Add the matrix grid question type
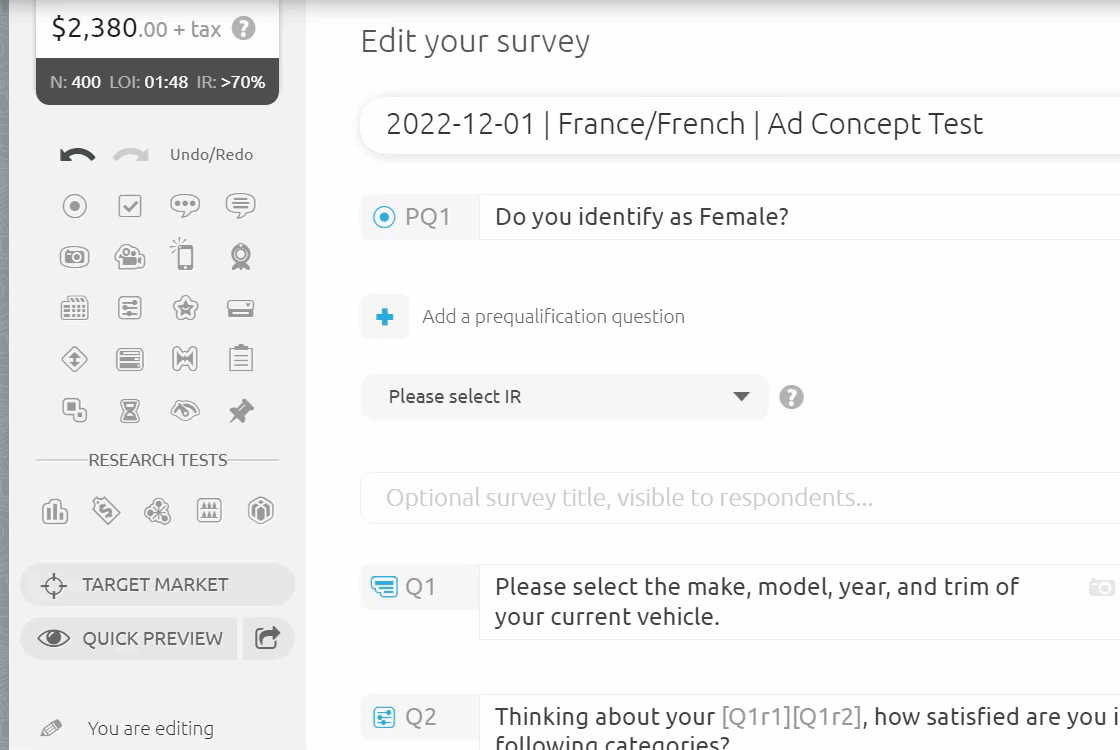Image resolution: width=1120 pixels, height=750 pixels. pos(74,309)
